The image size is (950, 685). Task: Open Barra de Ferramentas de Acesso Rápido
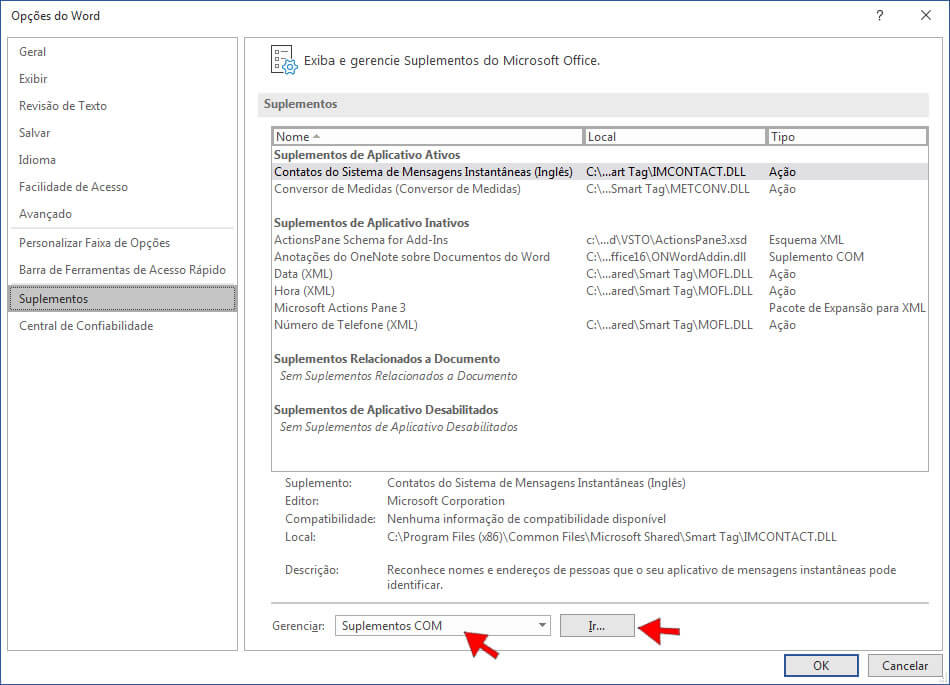coord(122,270)
